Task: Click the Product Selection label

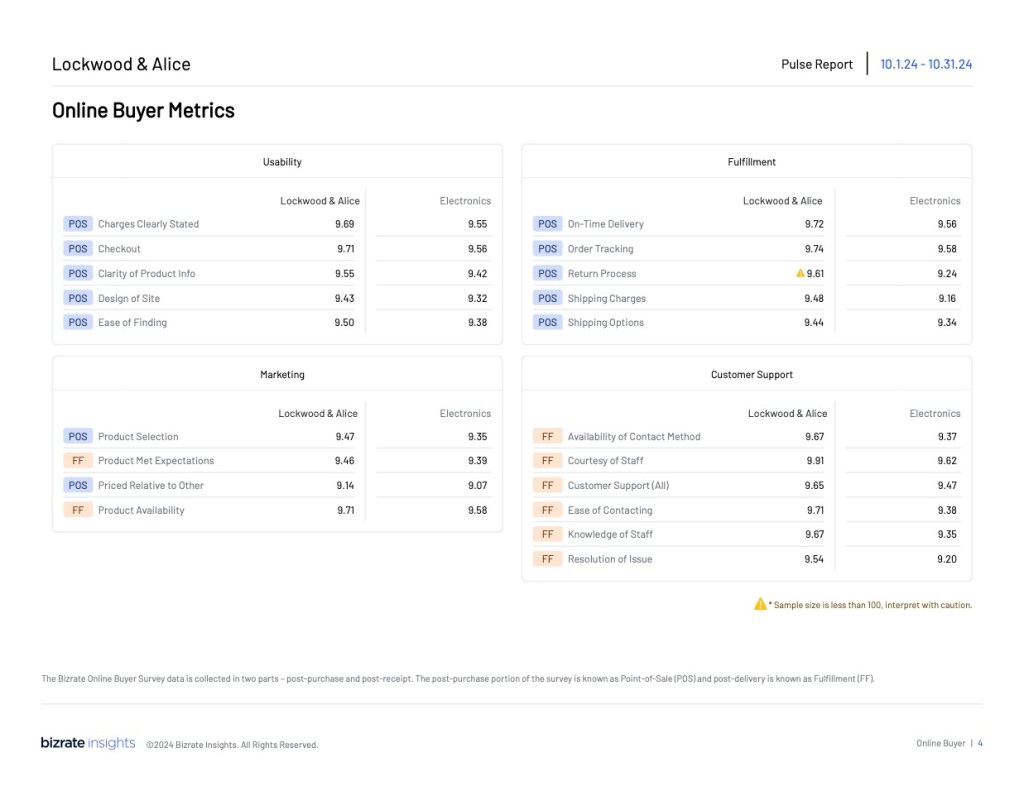Action: click(138, 436)
